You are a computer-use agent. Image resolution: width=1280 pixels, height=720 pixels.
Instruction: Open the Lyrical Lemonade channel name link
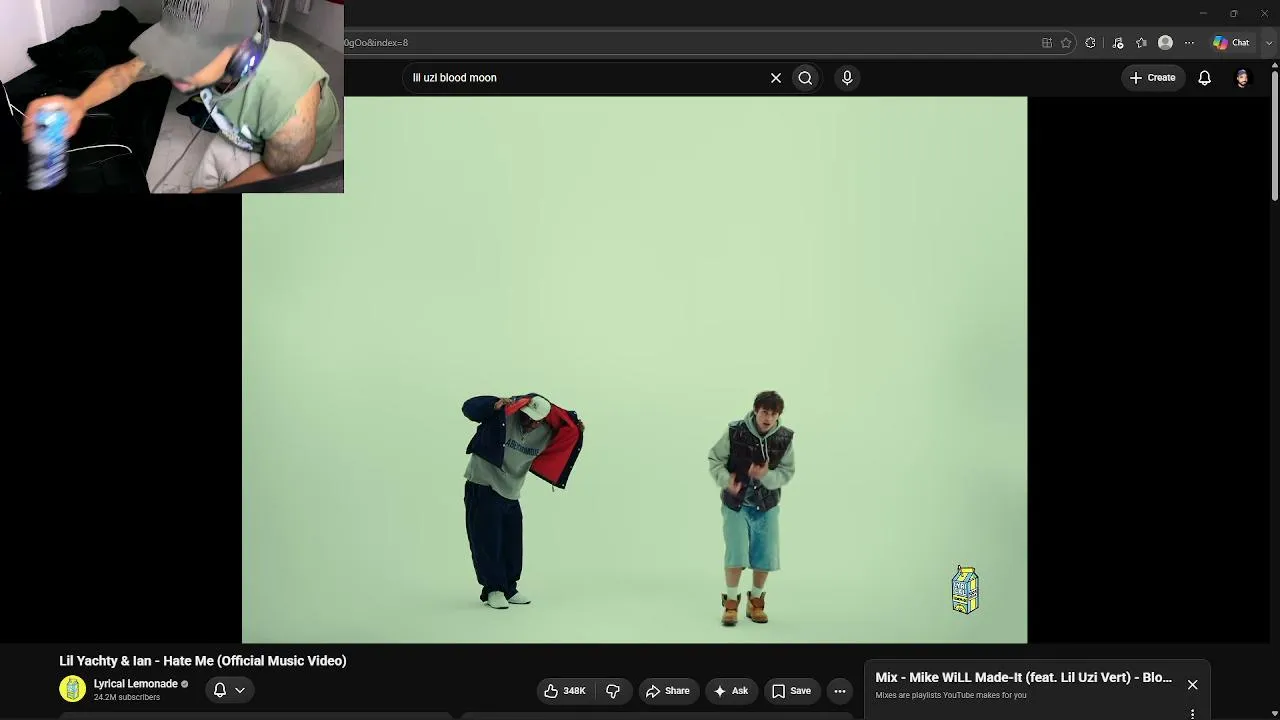pyautogui.click(x=136, y=684)
